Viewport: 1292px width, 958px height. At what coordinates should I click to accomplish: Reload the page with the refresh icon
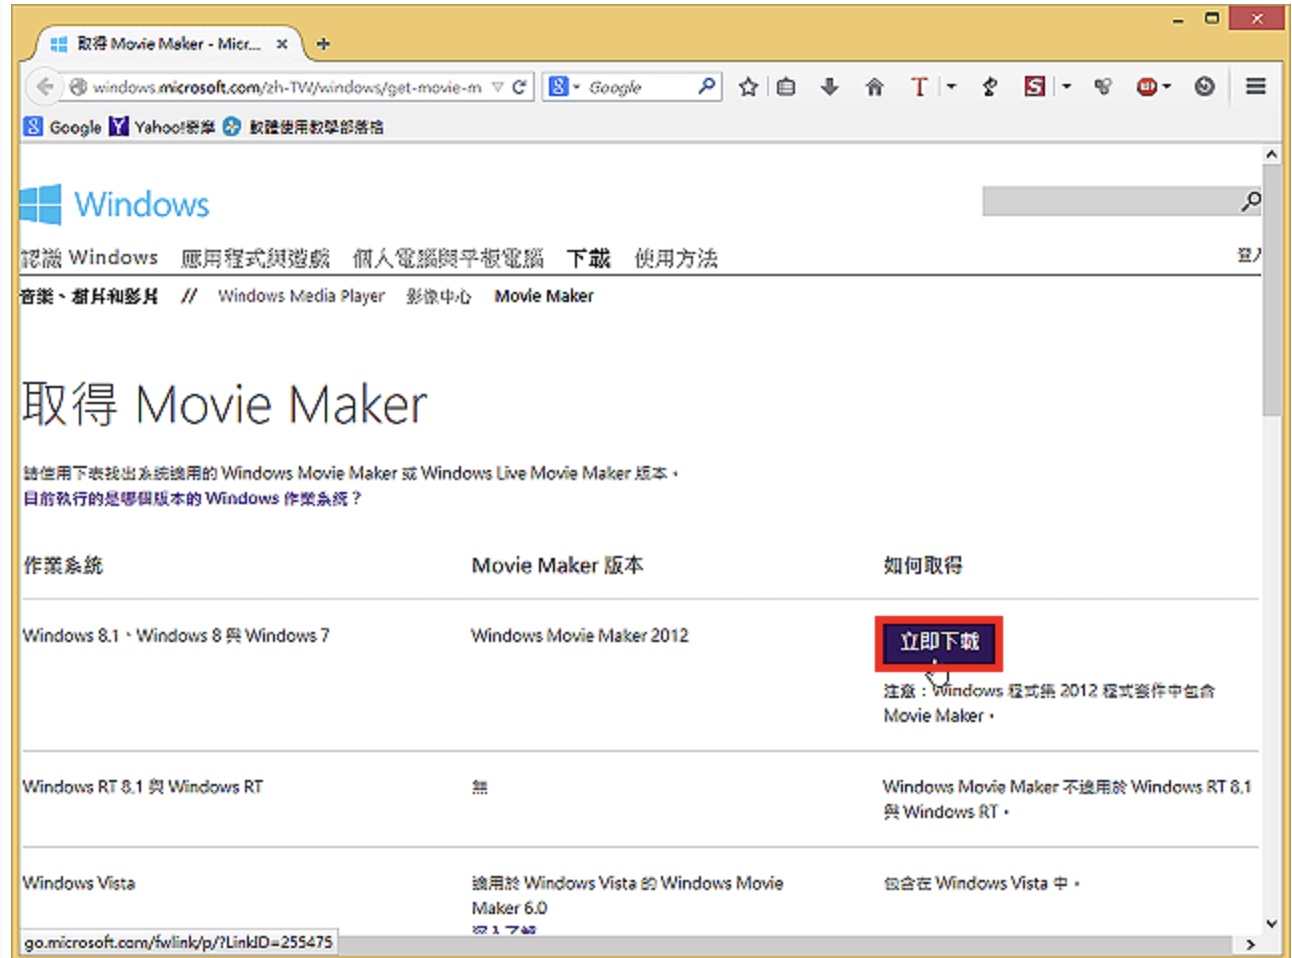pyautogui.click(x=519, y=87)
